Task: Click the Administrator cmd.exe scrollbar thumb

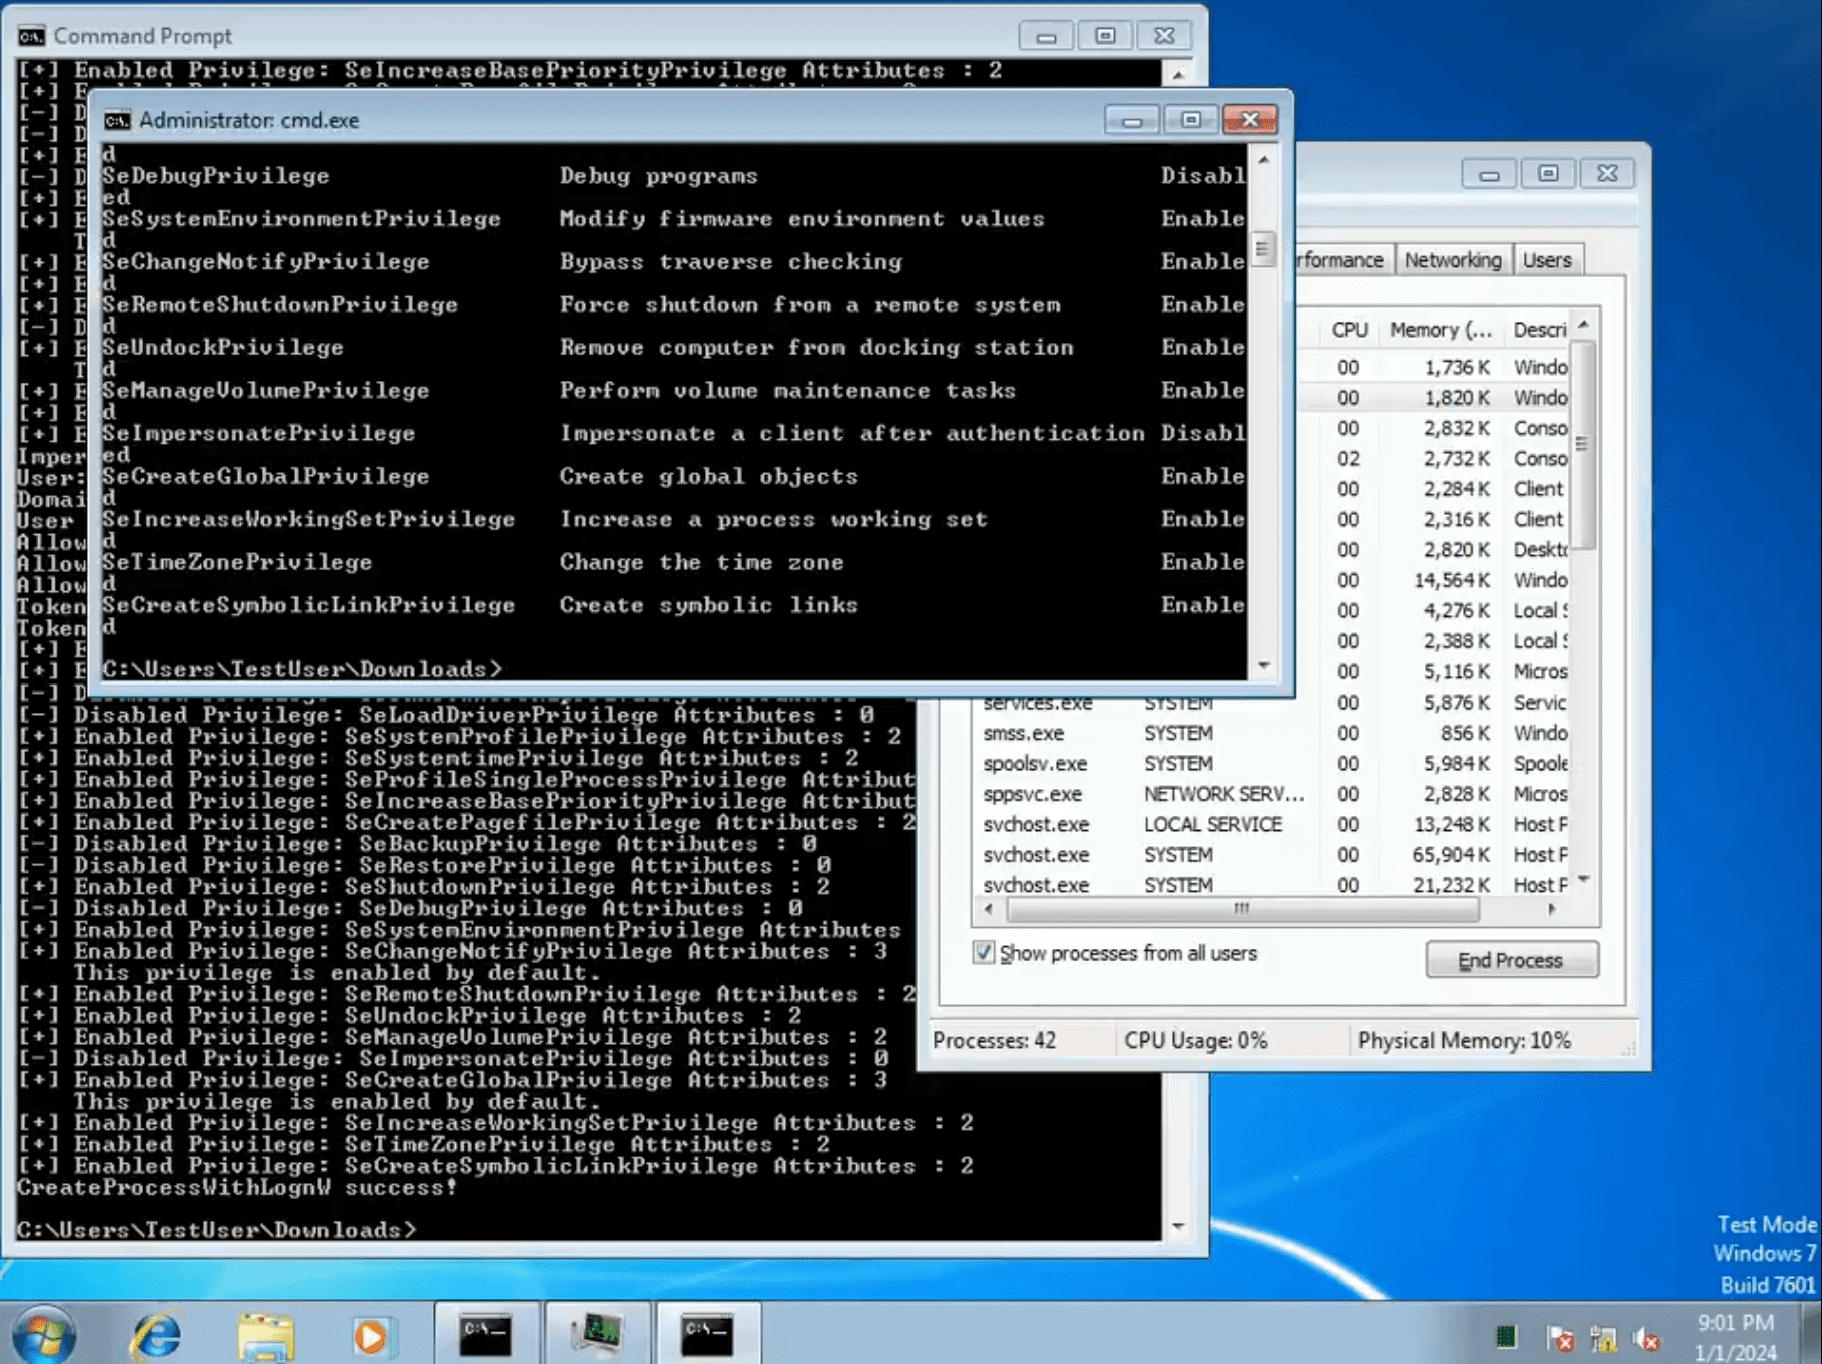Action: [1263, 248]
